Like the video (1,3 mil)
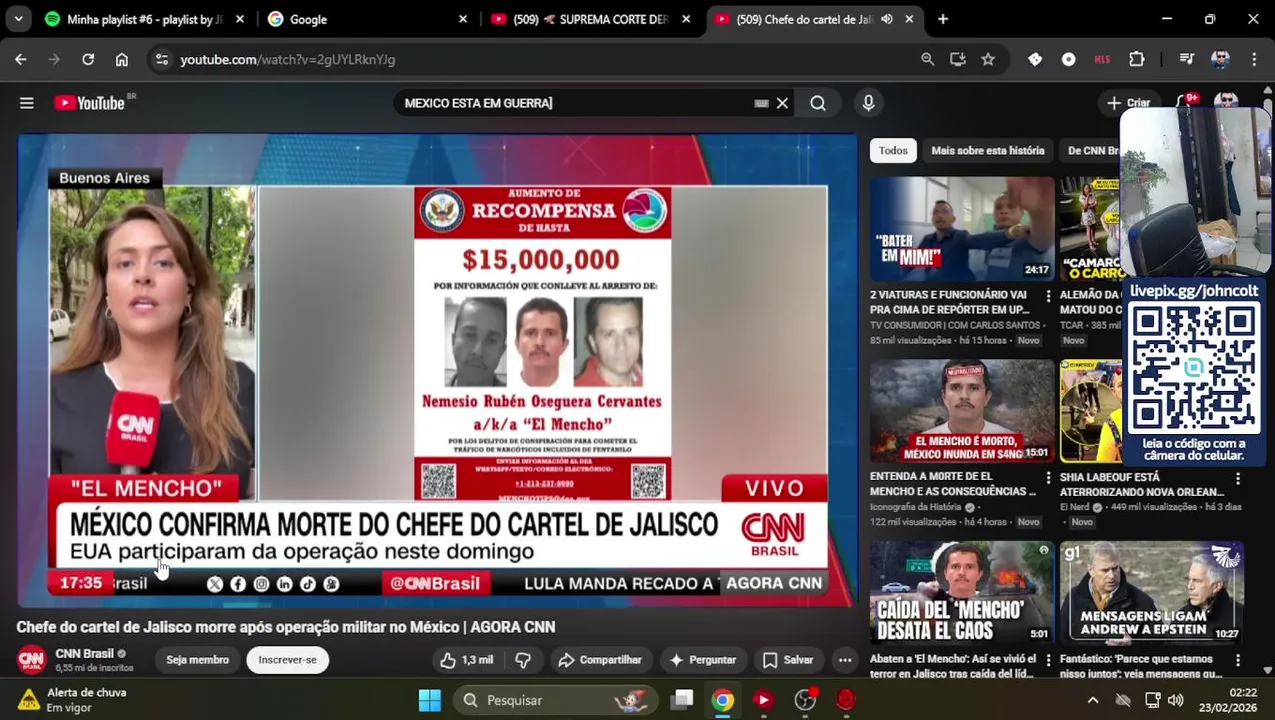The width and height of the screenshot is (1275, 720). (x=466, y=660)
